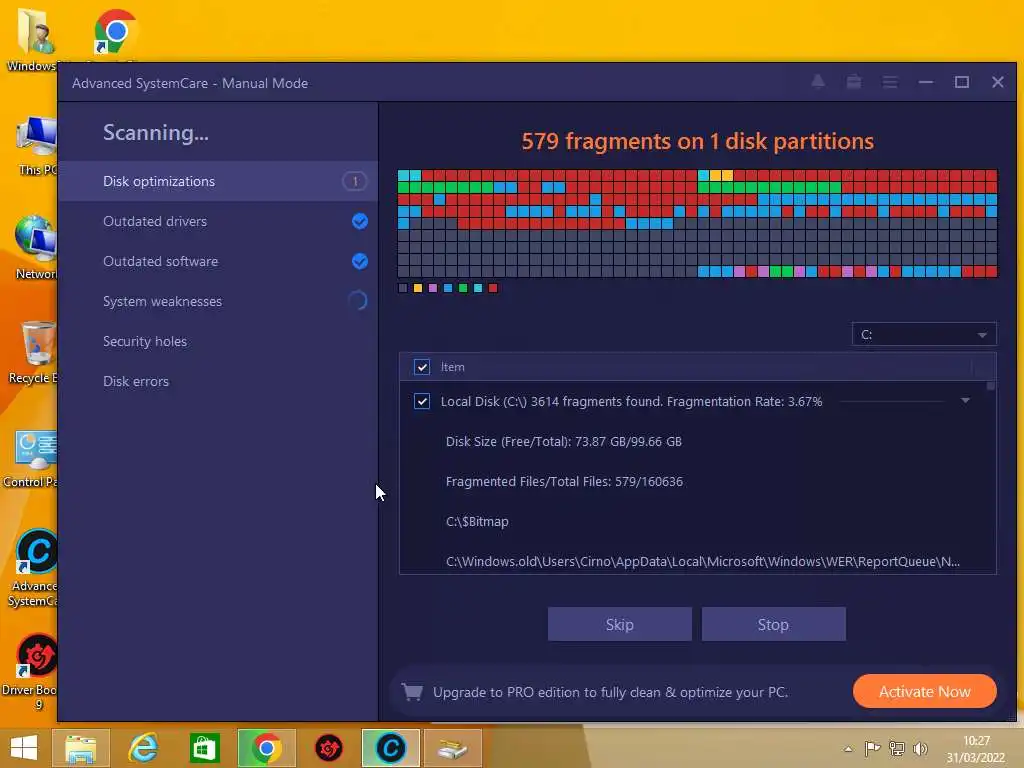Click the 579 fragments heading
This screenshot has width=1024, height=768.
[697, 141]
